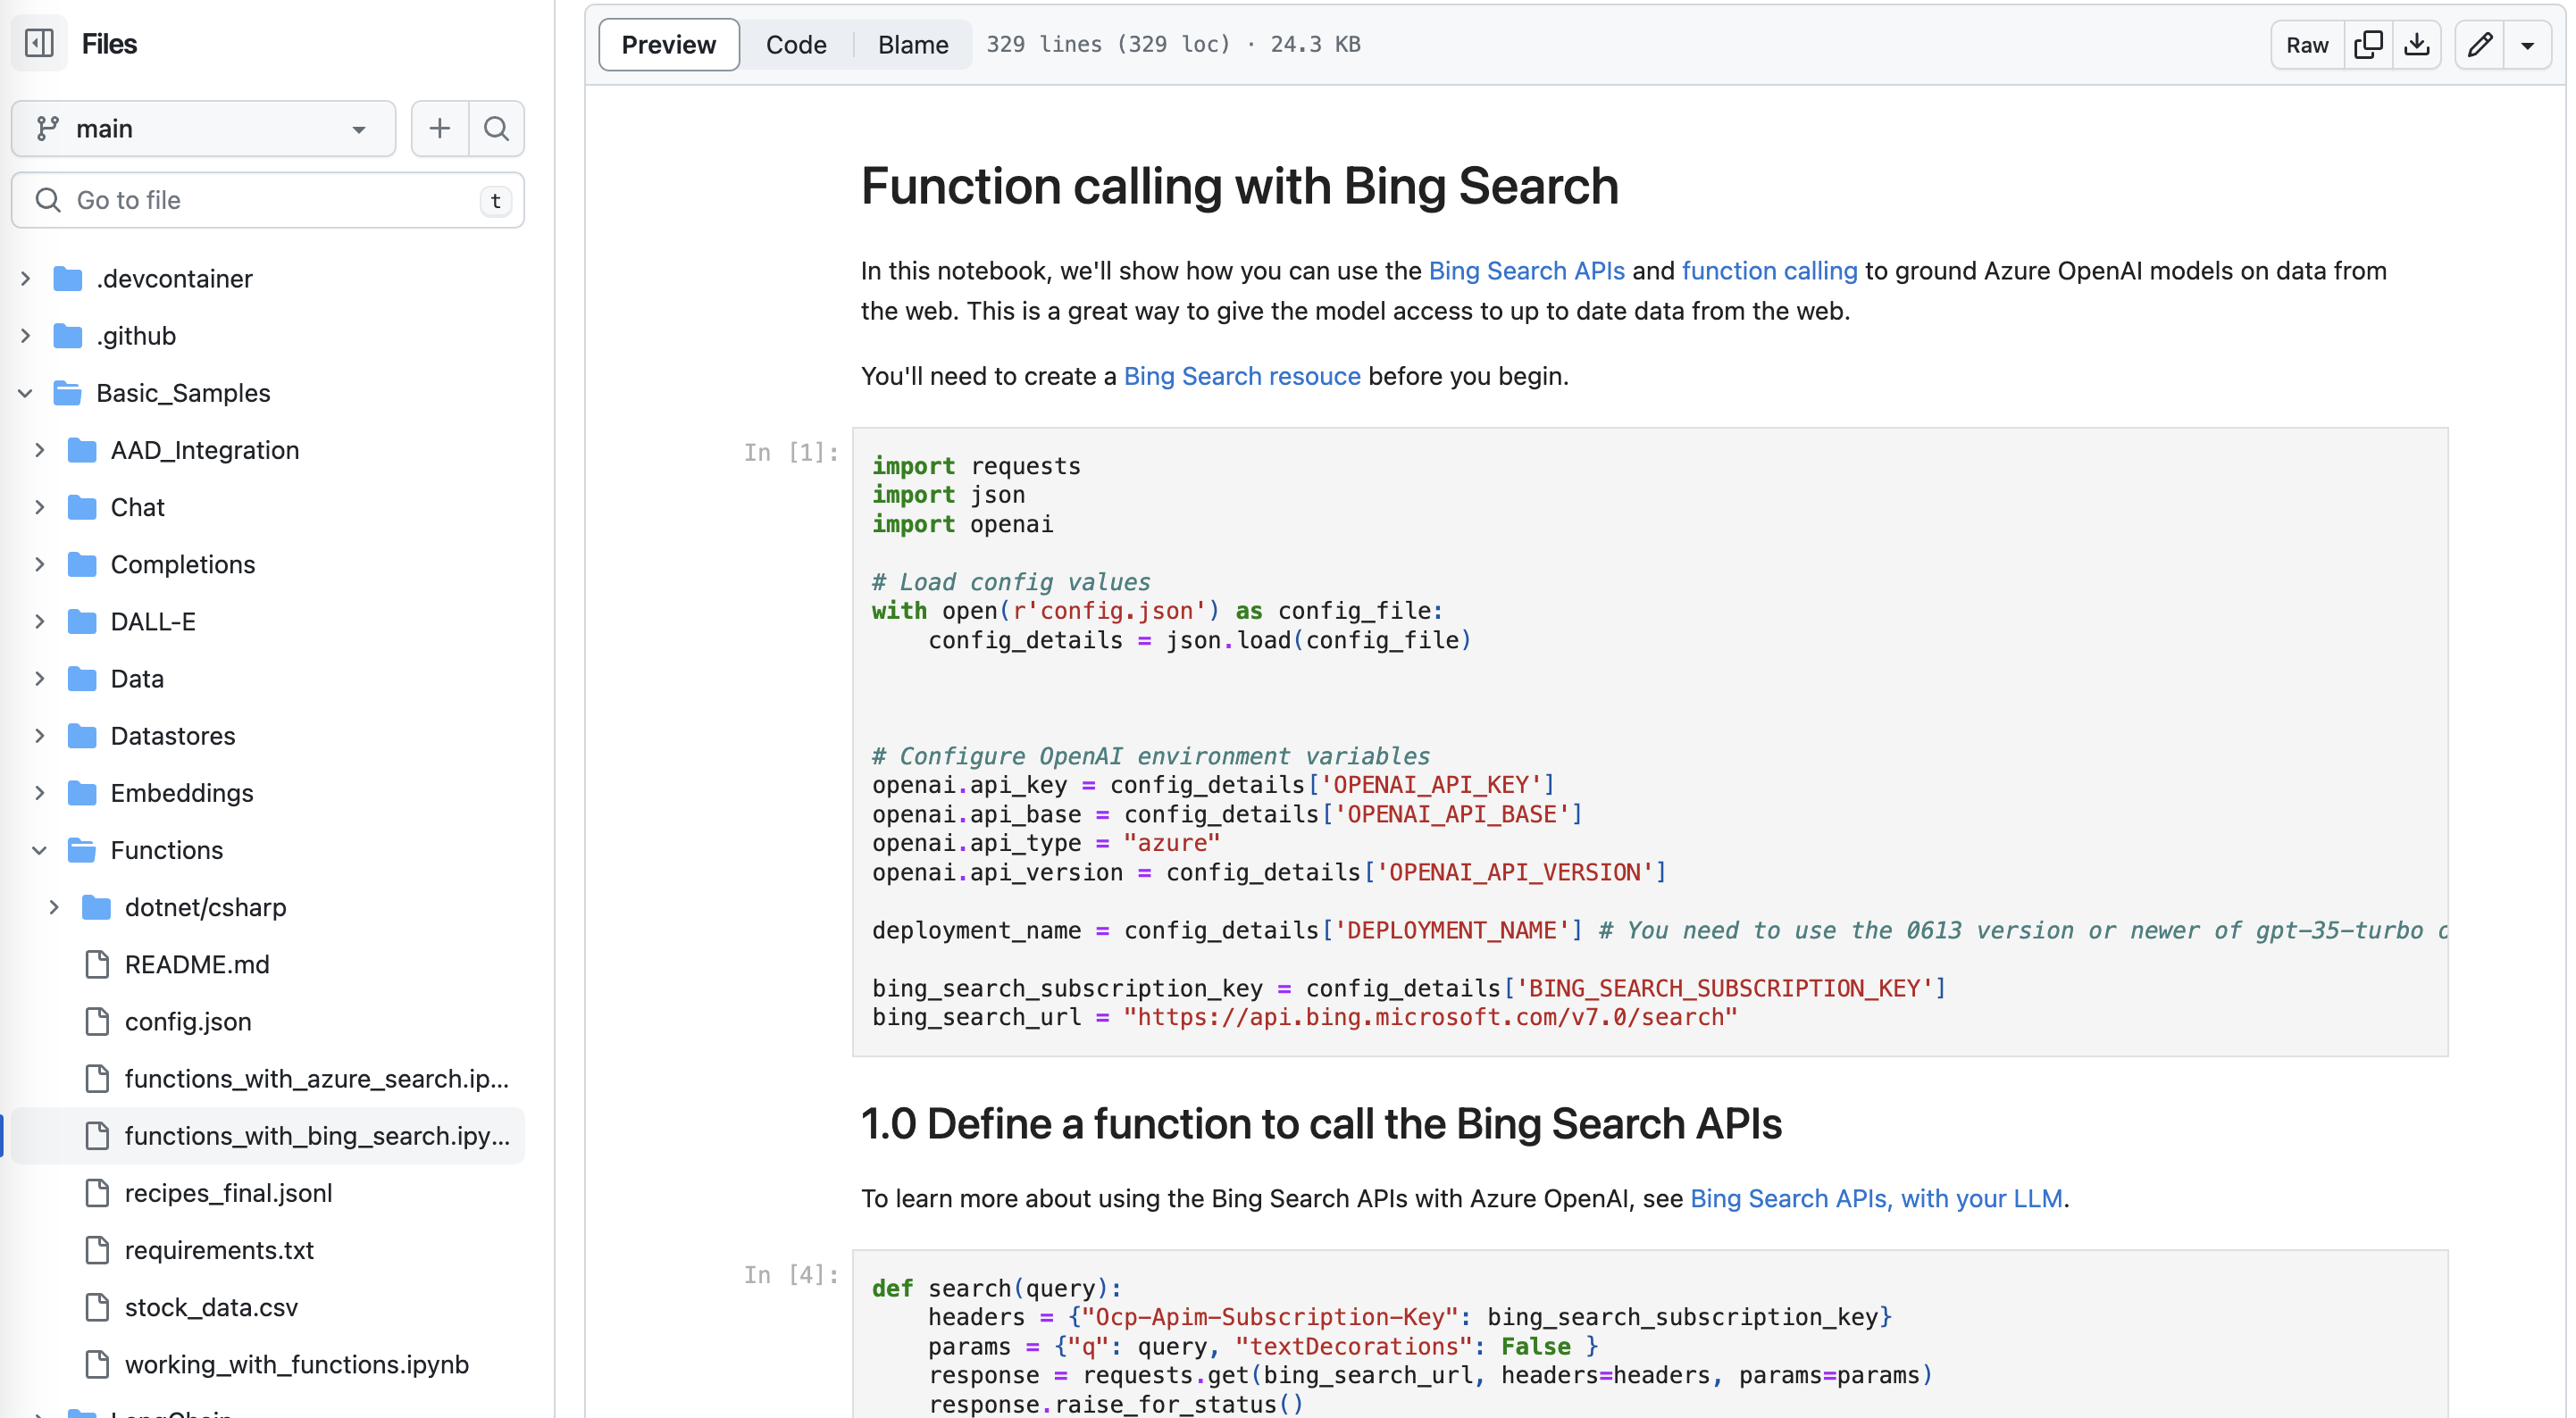This screenshot has width=2576, height=1418.
Task: Click the DALL-E folder icon
Action: (82, 621)
